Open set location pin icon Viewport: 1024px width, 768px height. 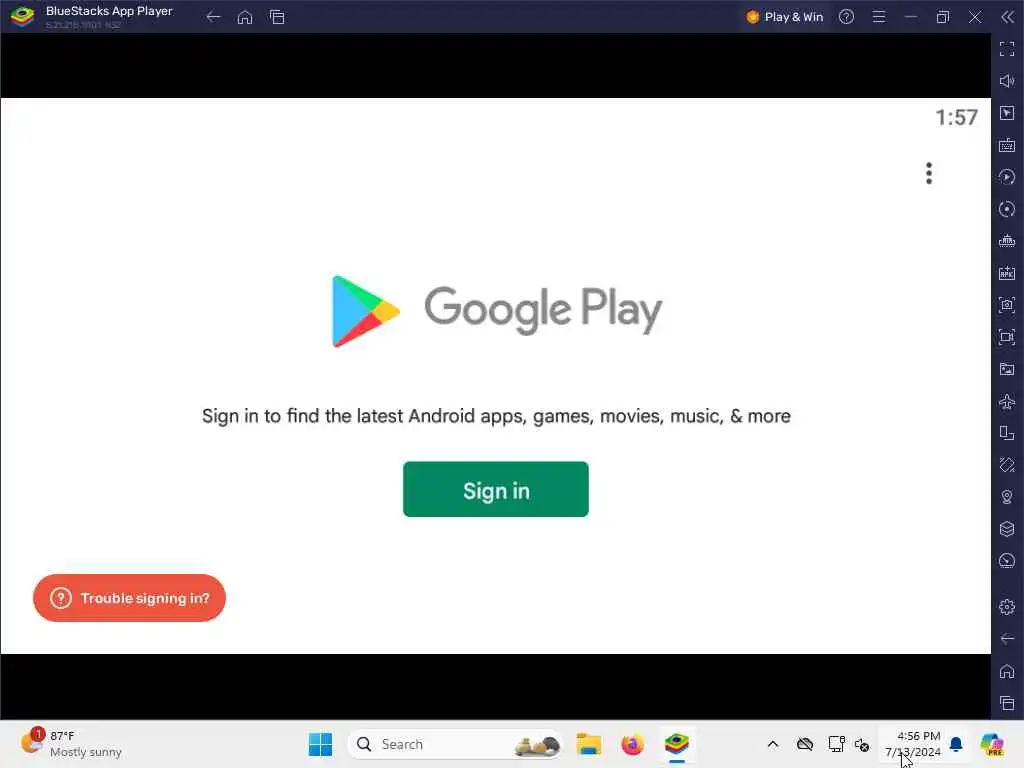[x=1007, y=497]
